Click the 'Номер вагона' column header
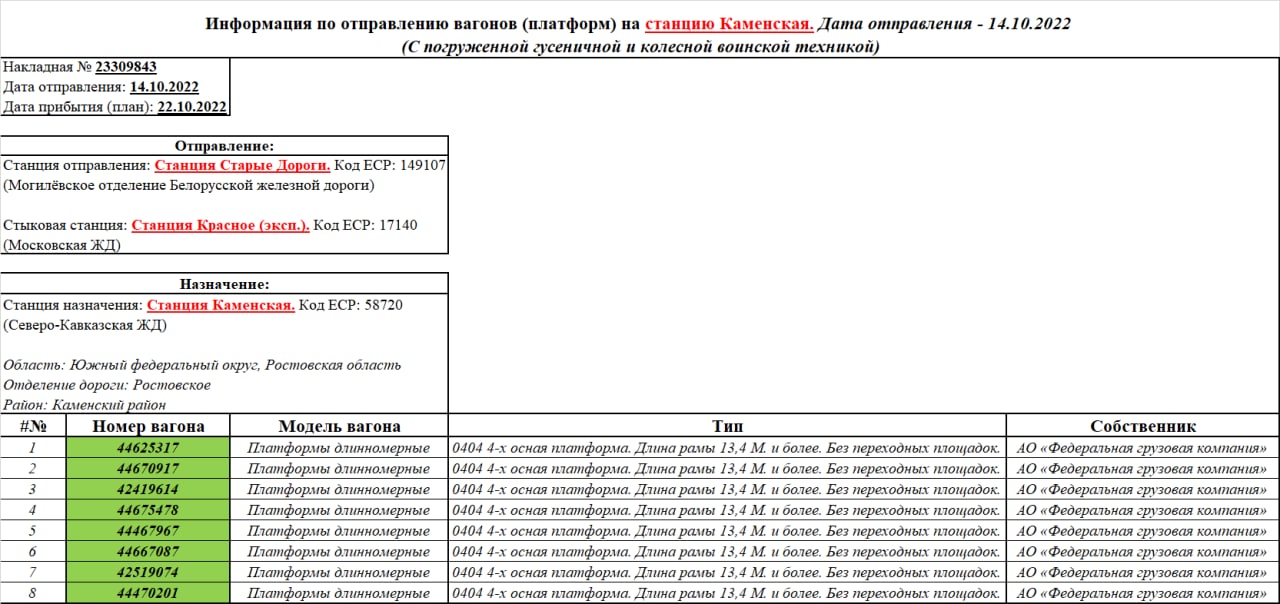Screen dimensions: 1280x604 (148, 426)
